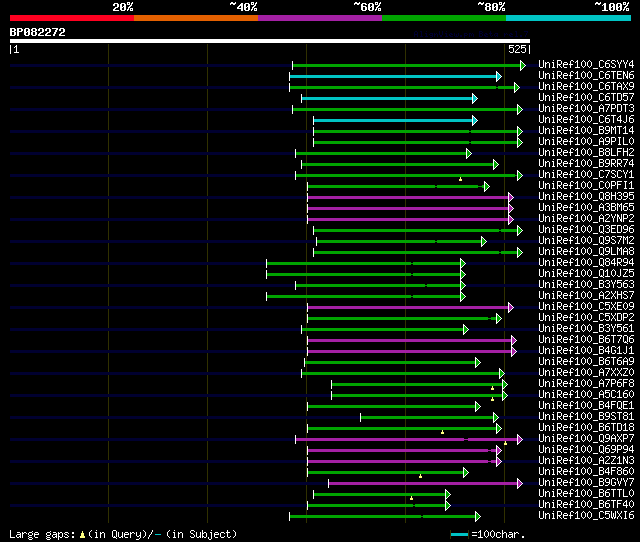Click the UniRef100_B4G1J1 label
The height and width of the screenshot is (542, 640).
(586, 351)
